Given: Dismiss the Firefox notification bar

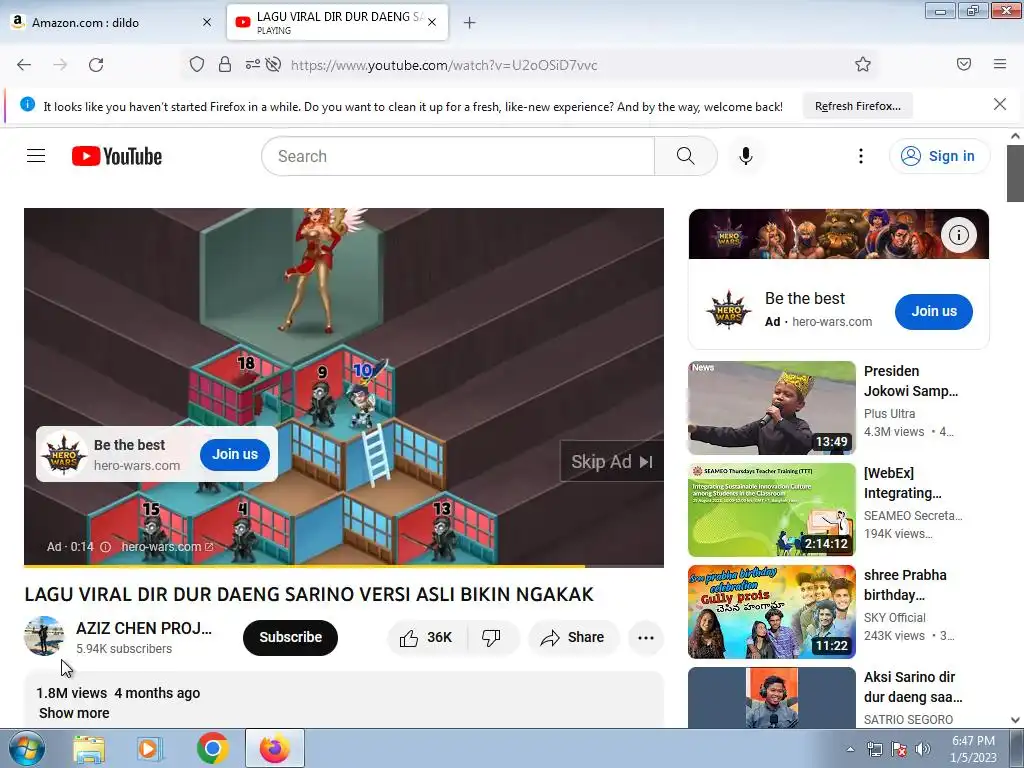Looking at the screenshot, I should pyautogui.click(x=1000, y=104).
